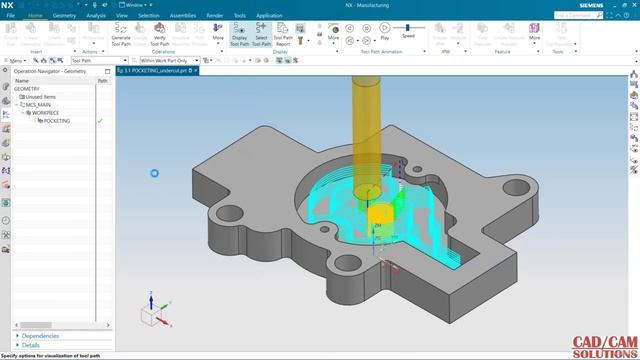Click top icon on right border toolbar
Viewport: 640px width, 360px height.
[x=634, y=74]
